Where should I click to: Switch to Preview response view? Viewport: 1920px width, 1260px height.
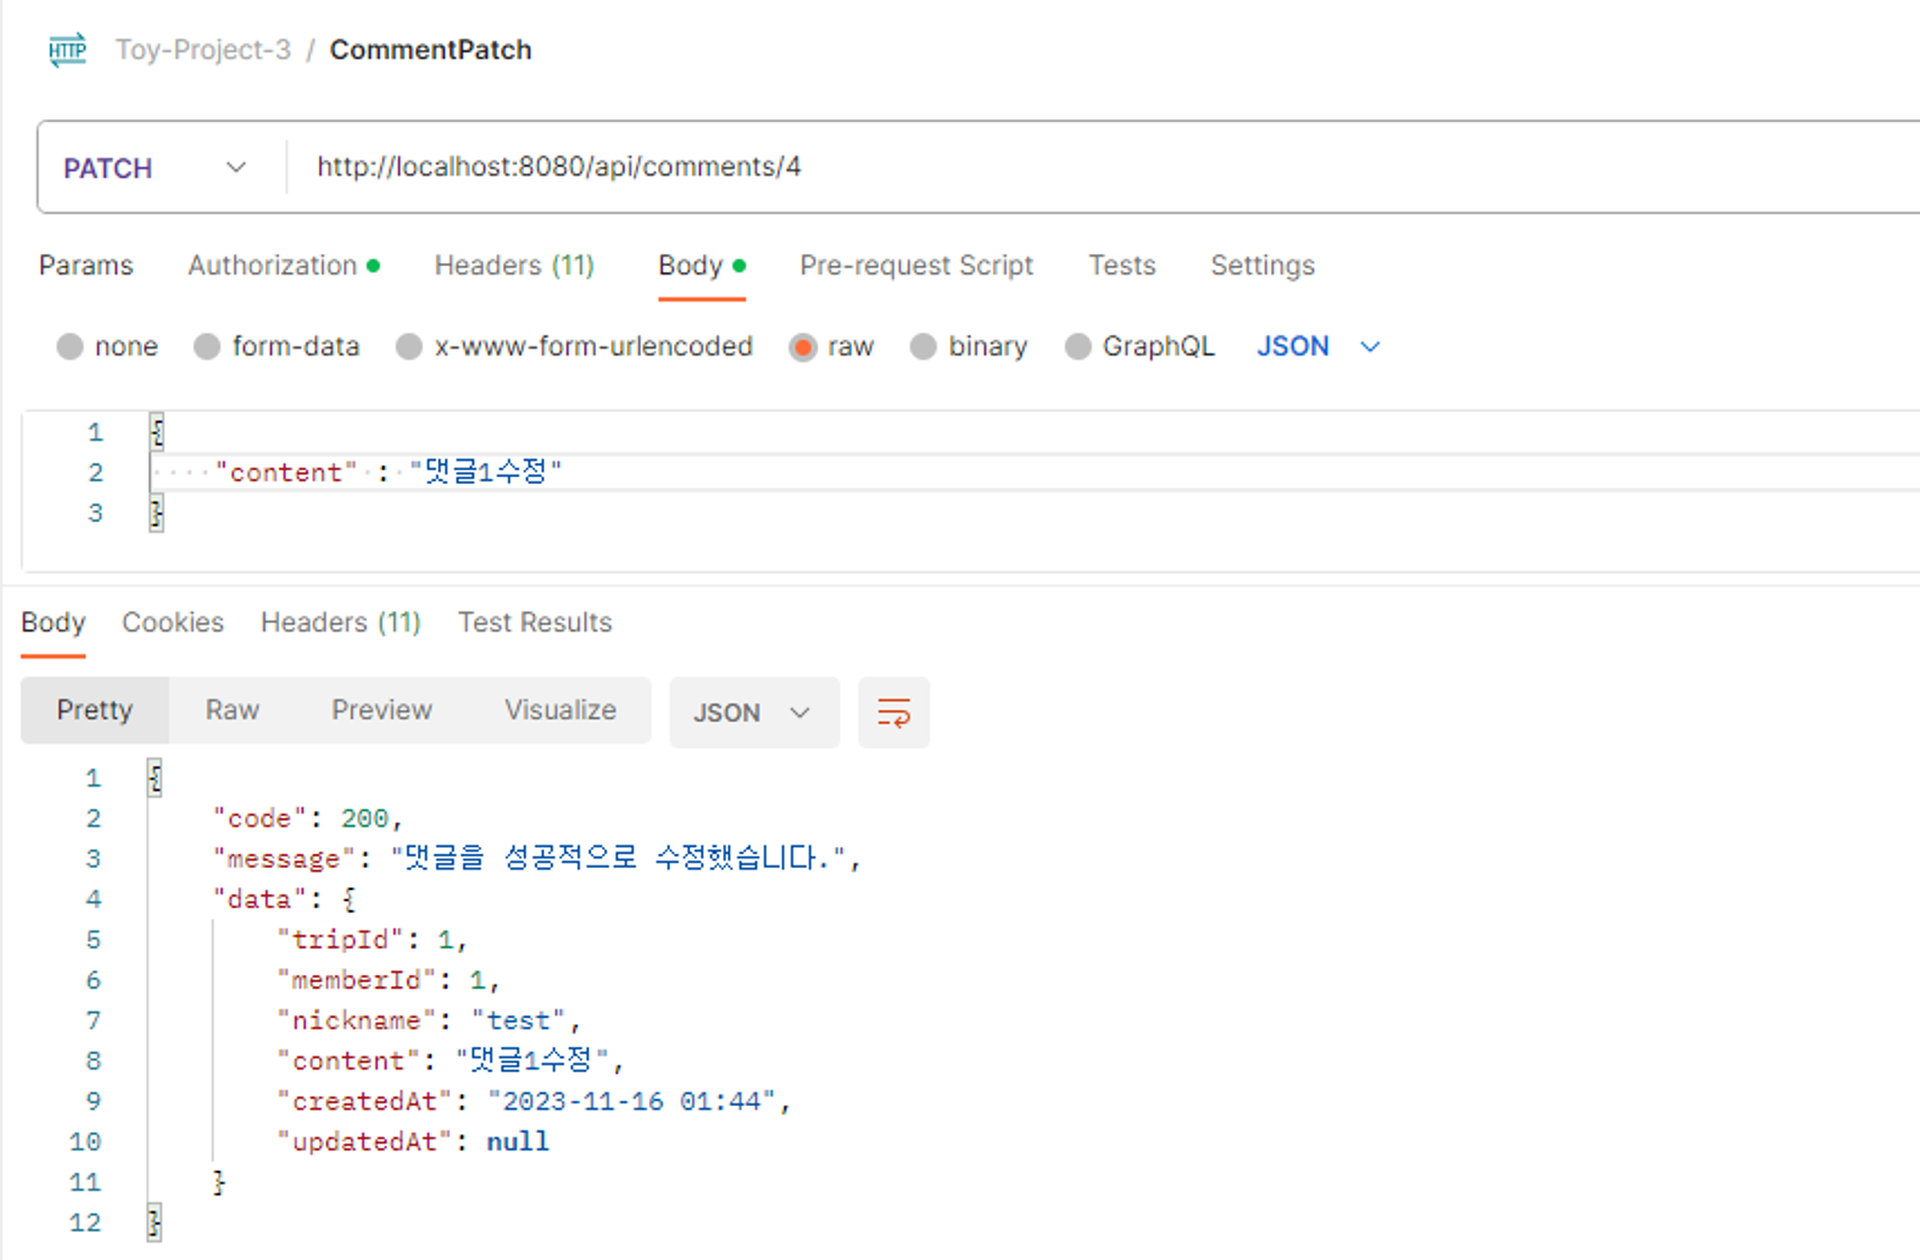[x=381, y=710]
